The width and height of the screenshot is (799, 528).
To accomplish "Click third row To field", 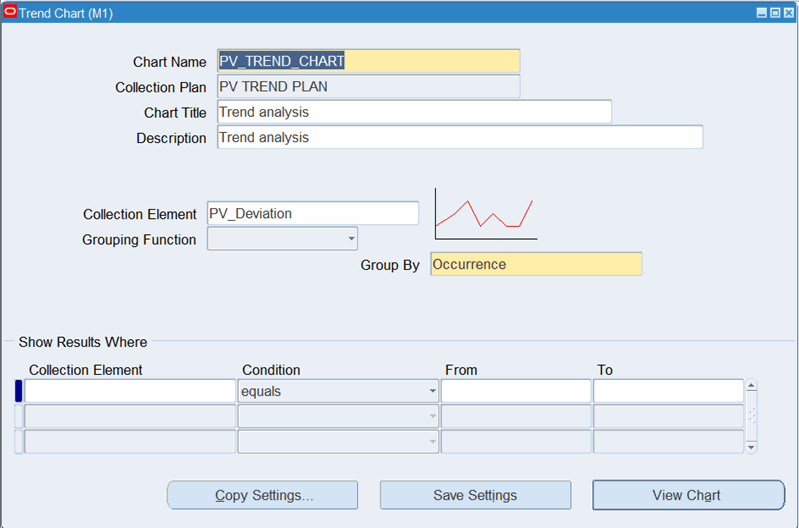I will click(668, 441).
